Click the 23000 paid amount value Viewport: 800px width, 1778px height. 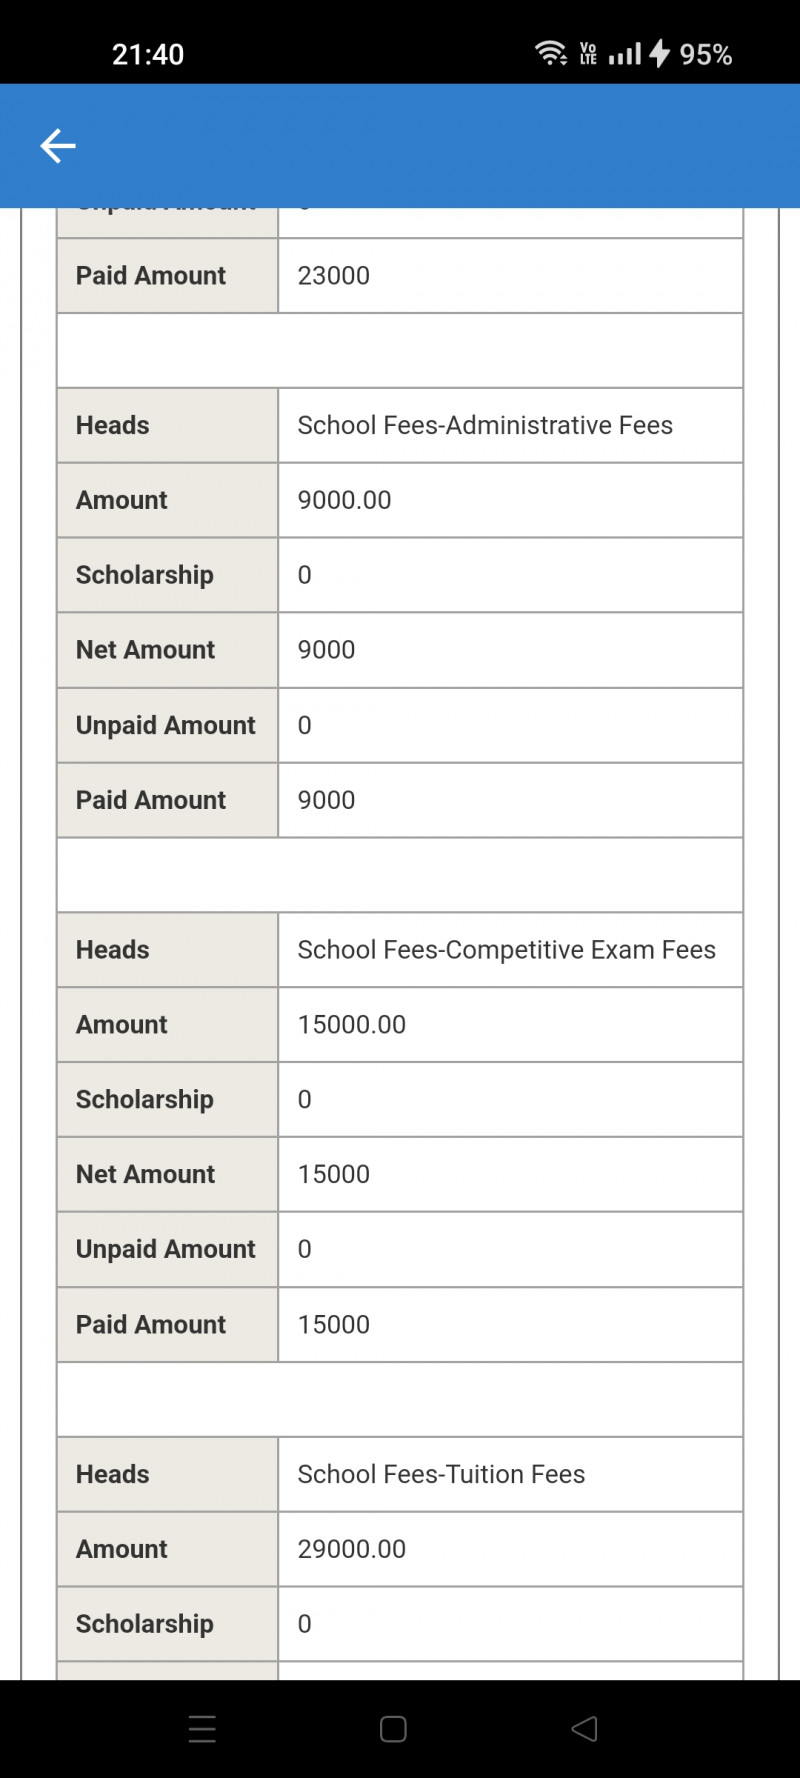tap(334, 276)
